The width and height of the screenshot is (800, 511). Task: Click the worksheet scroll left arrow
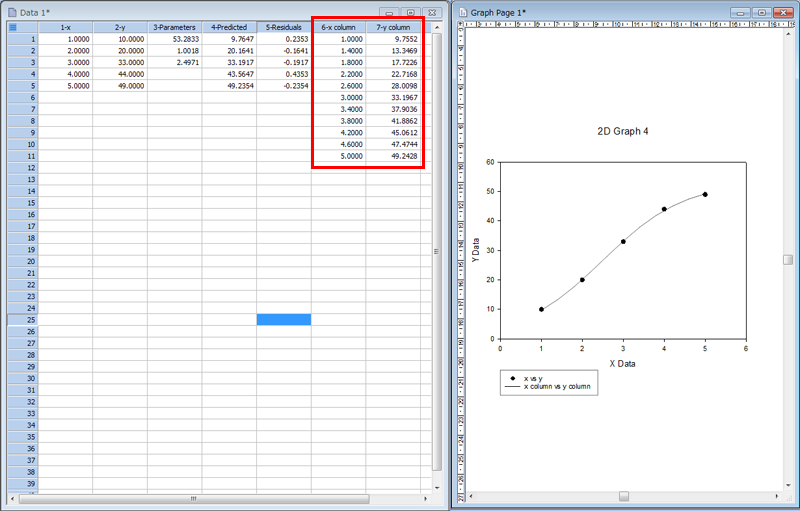tap(13, 498)
